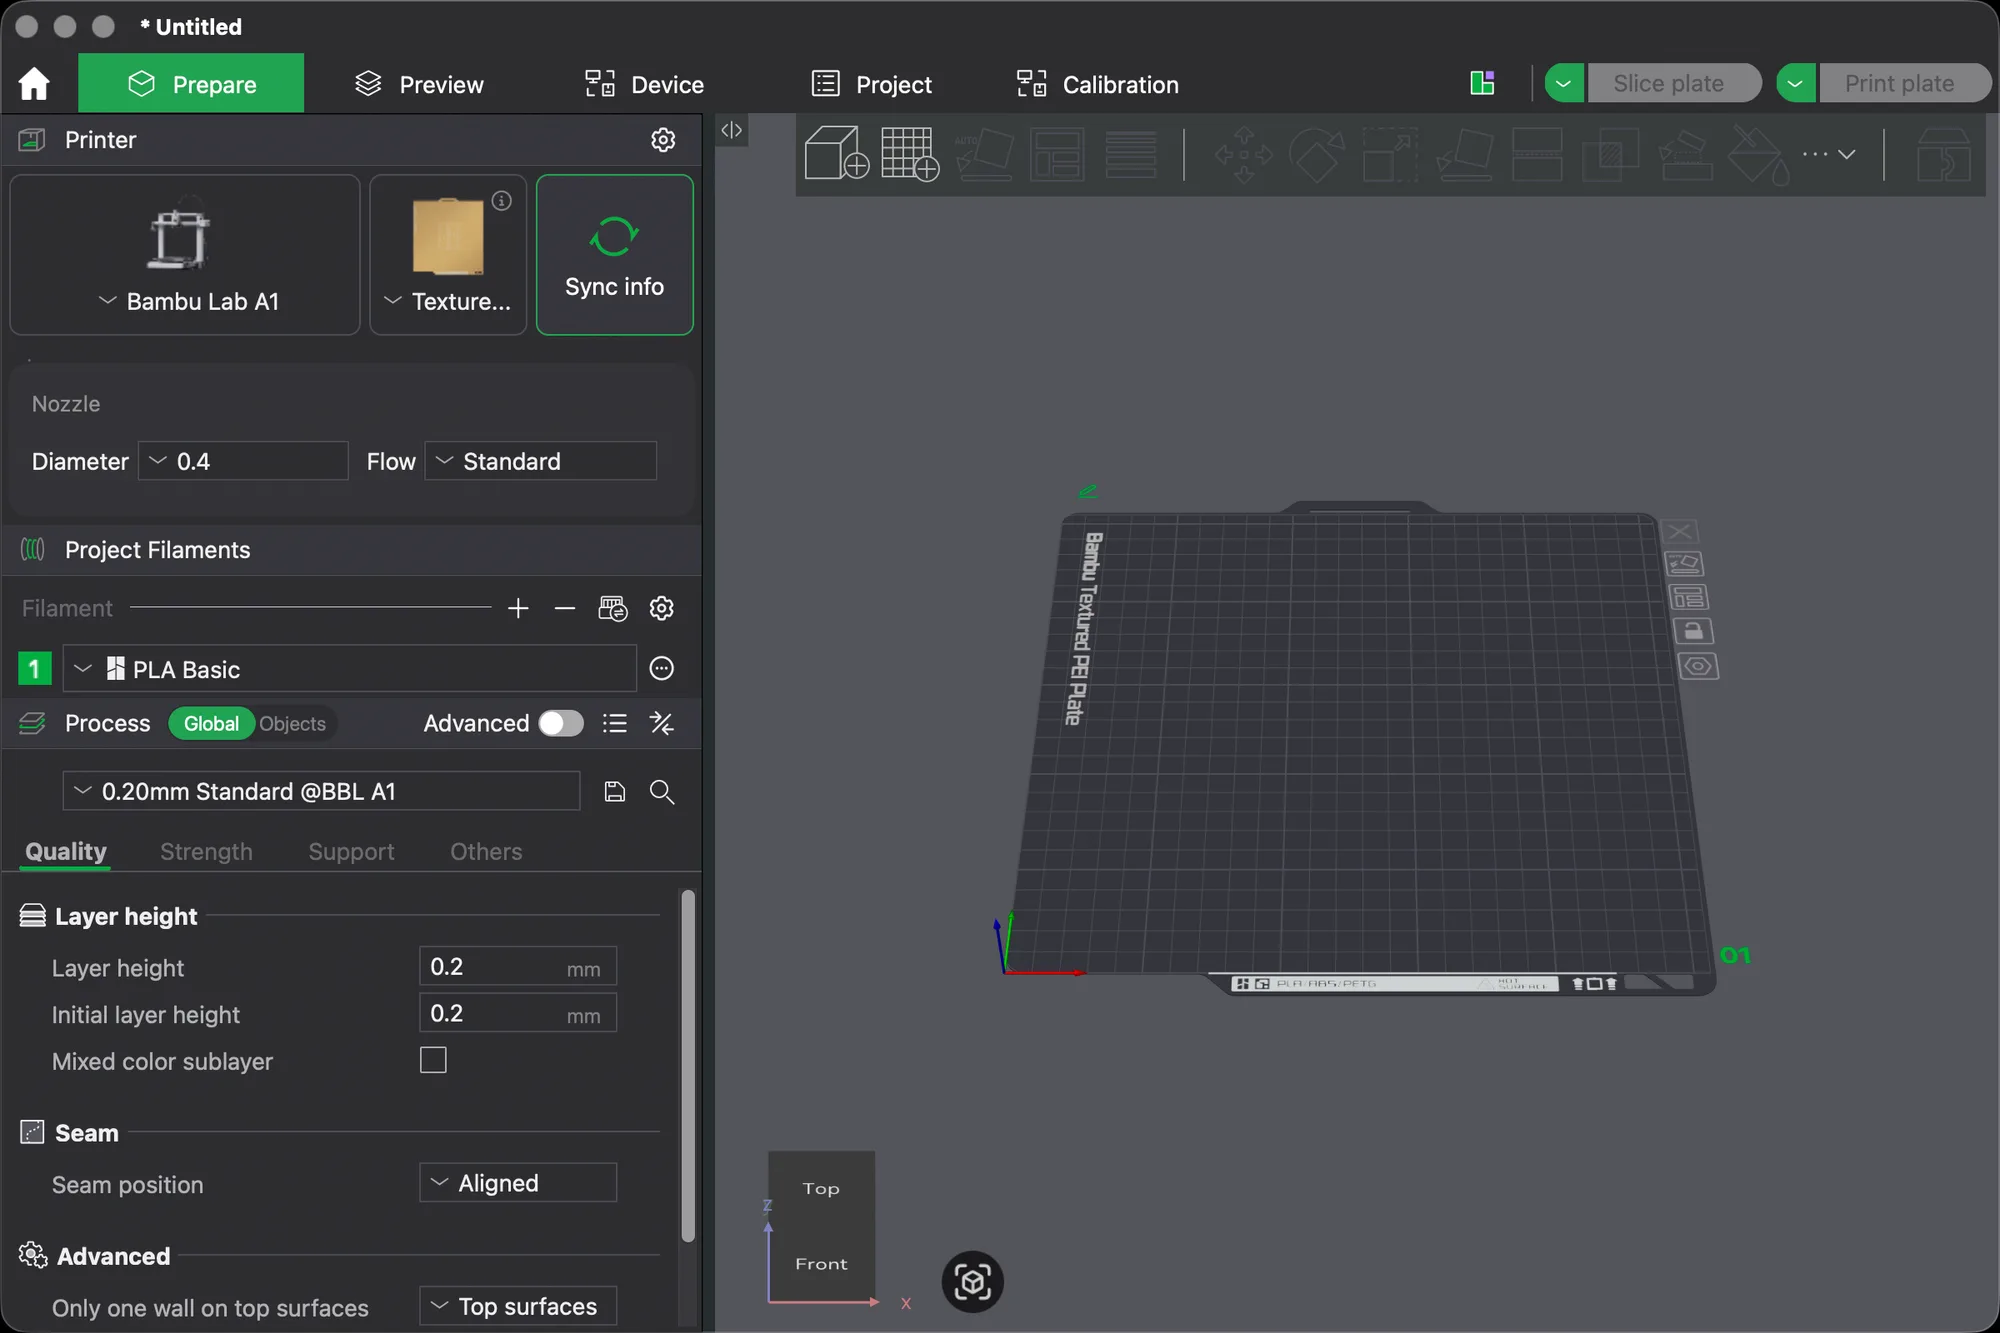Viewport: 2000px width, 1333px height.
Task: Open the Seam position dropdown
Action: click(518, 1183)
